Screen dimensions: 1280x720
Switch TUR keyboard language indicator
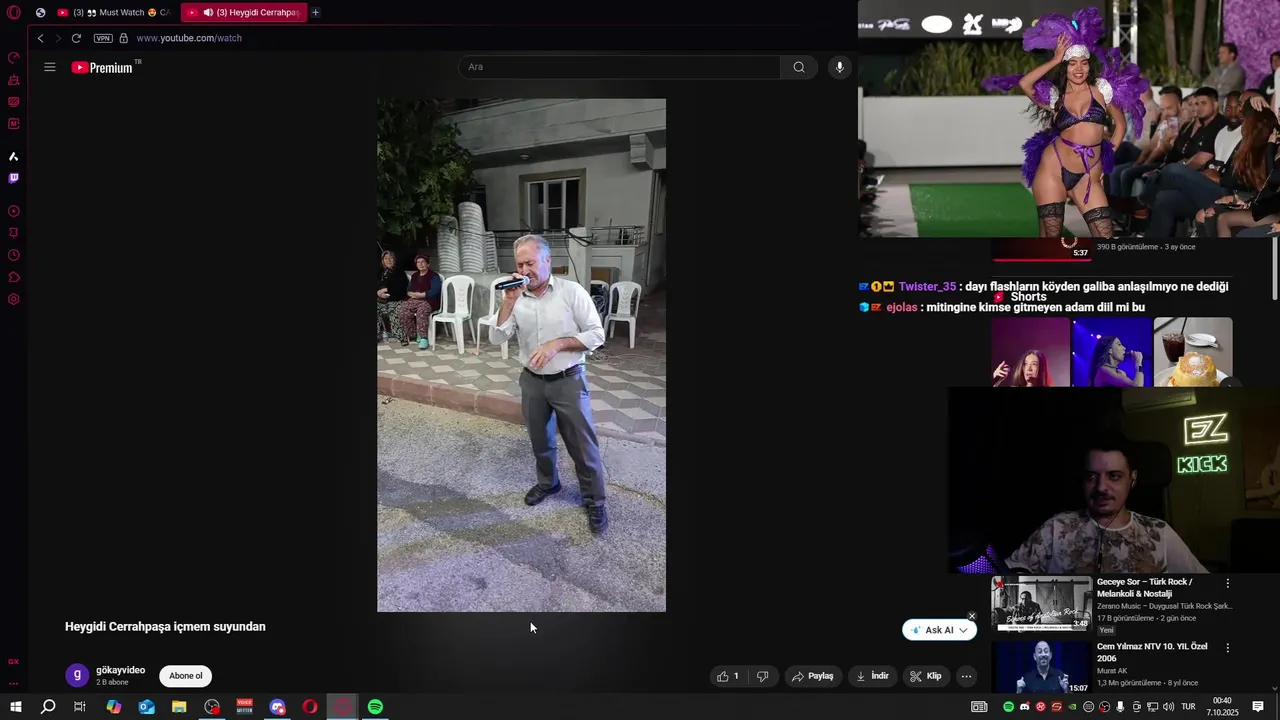click(1189, 707)
